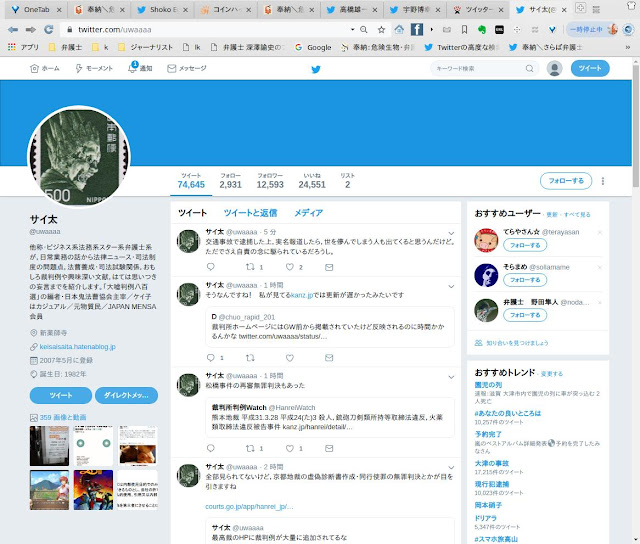Open trend 大津の事故

492,463
